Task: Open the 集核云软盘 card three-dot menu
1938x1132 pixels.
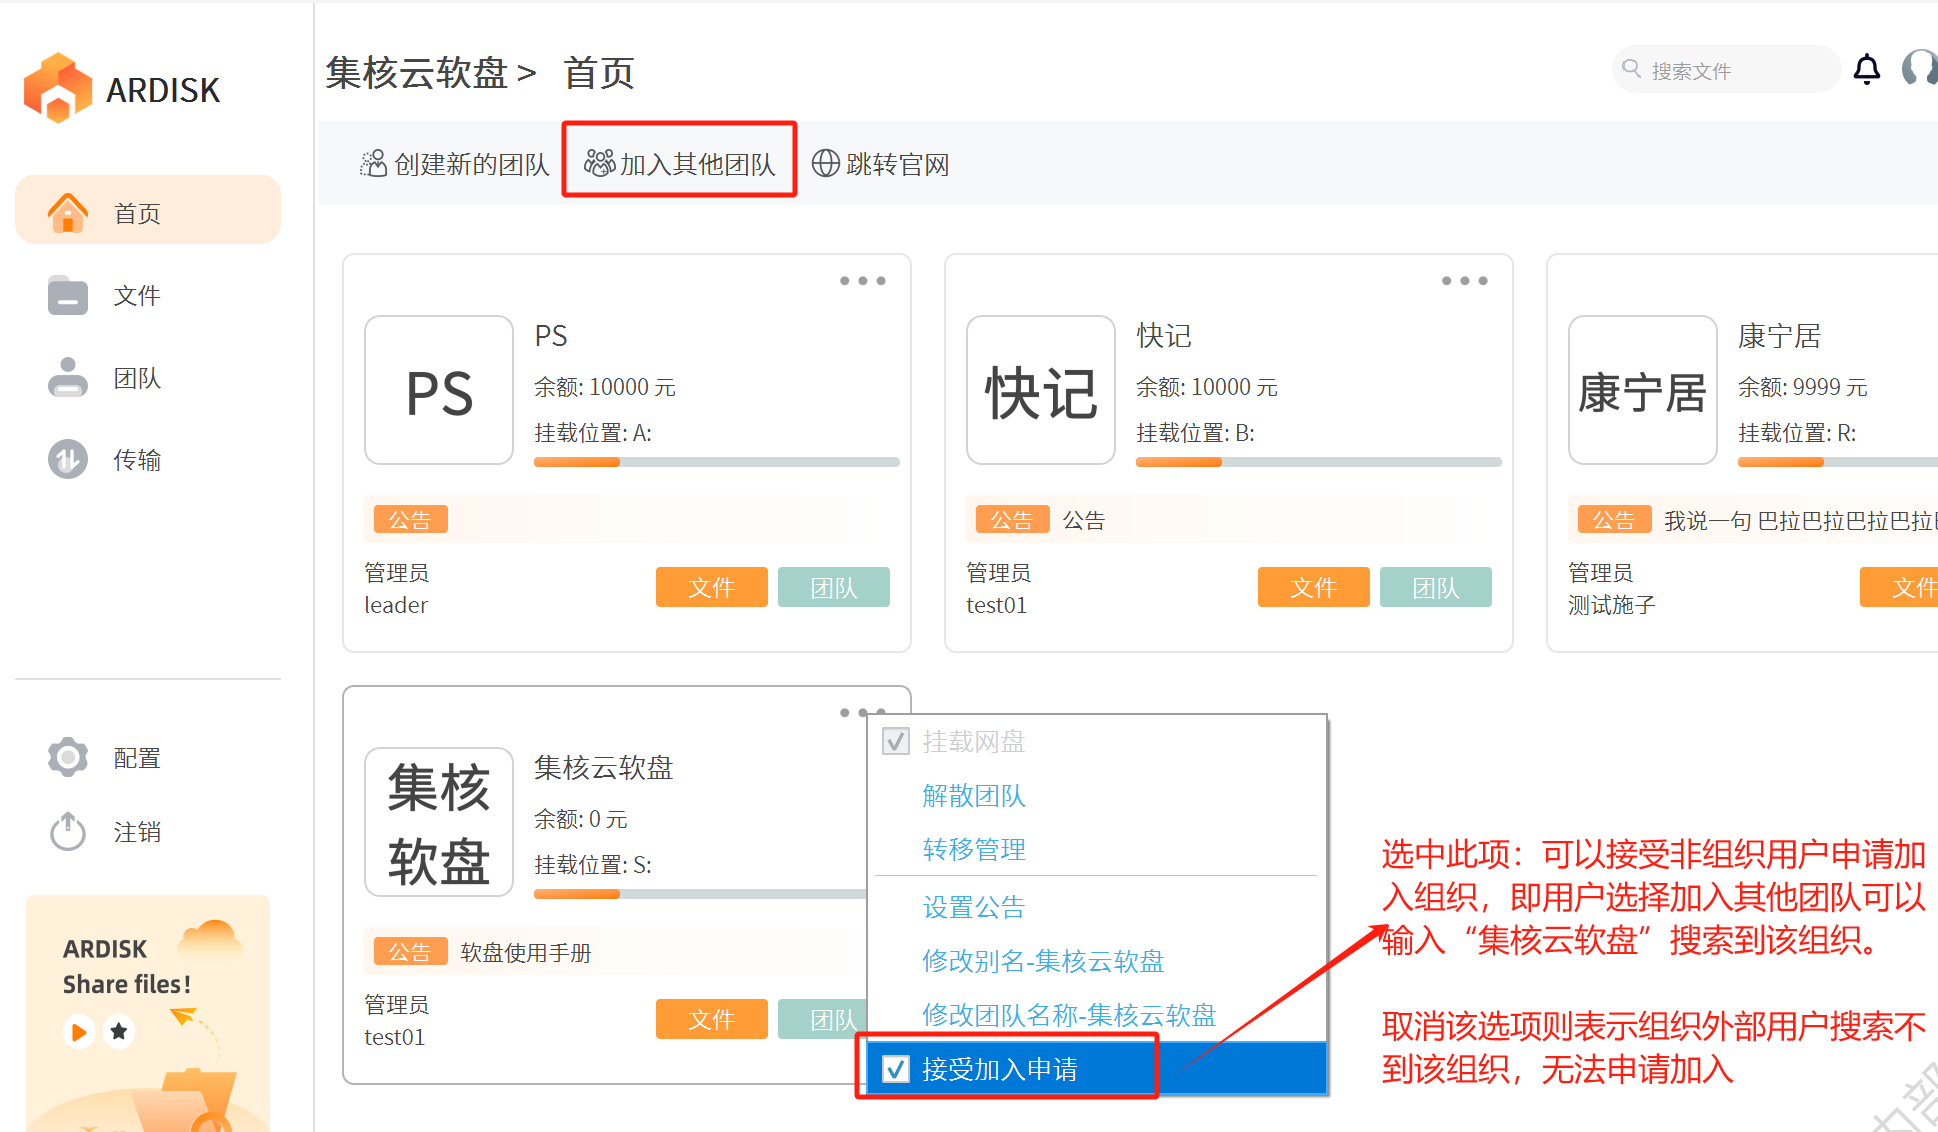Action: pos(856,712)
